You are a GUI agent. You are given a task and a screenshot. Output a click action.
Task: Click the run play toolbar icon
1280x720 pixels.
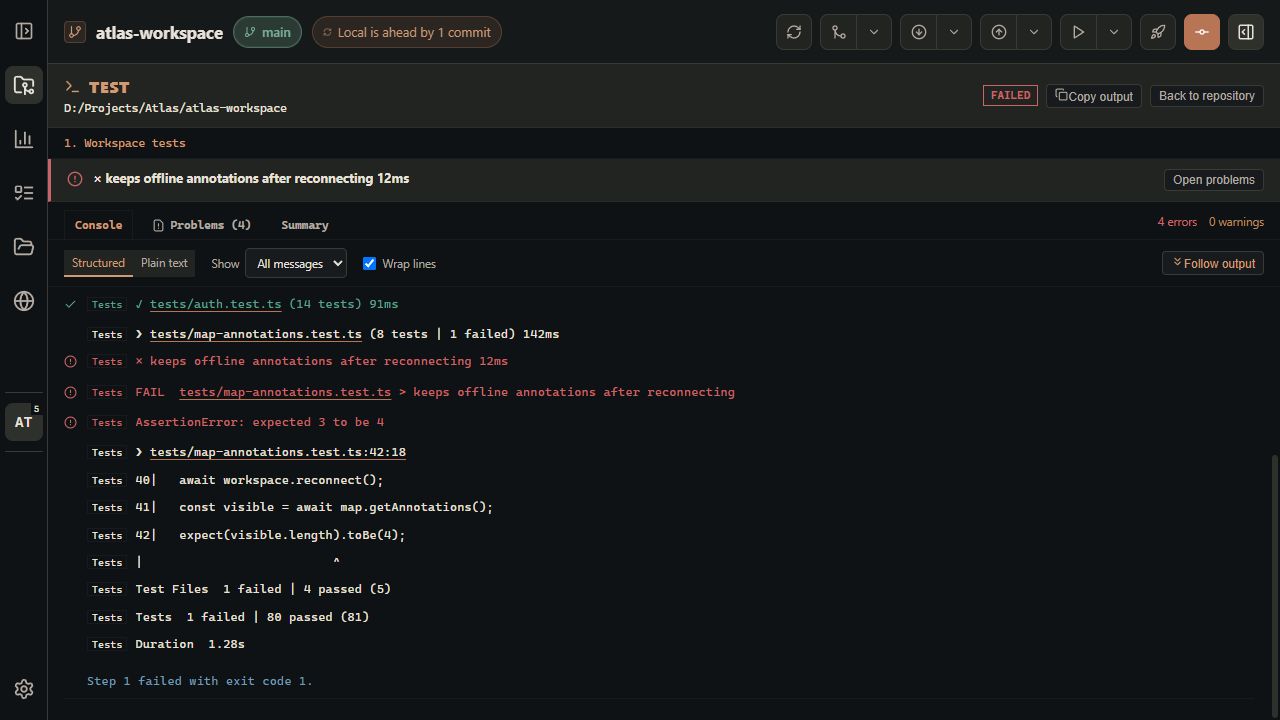pos(1078,32)
